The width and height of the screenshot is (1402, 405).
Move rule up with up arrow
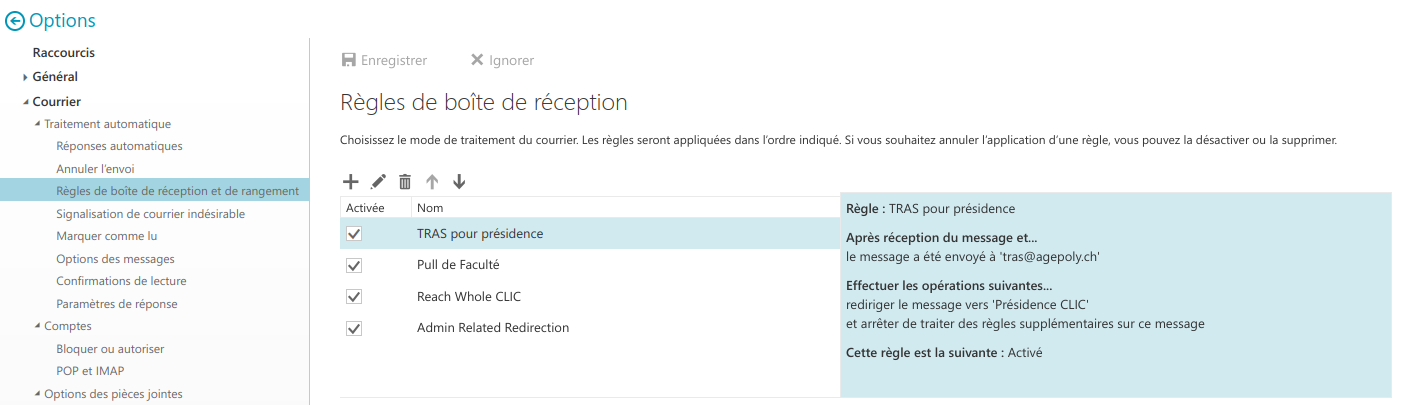[432, 181]
